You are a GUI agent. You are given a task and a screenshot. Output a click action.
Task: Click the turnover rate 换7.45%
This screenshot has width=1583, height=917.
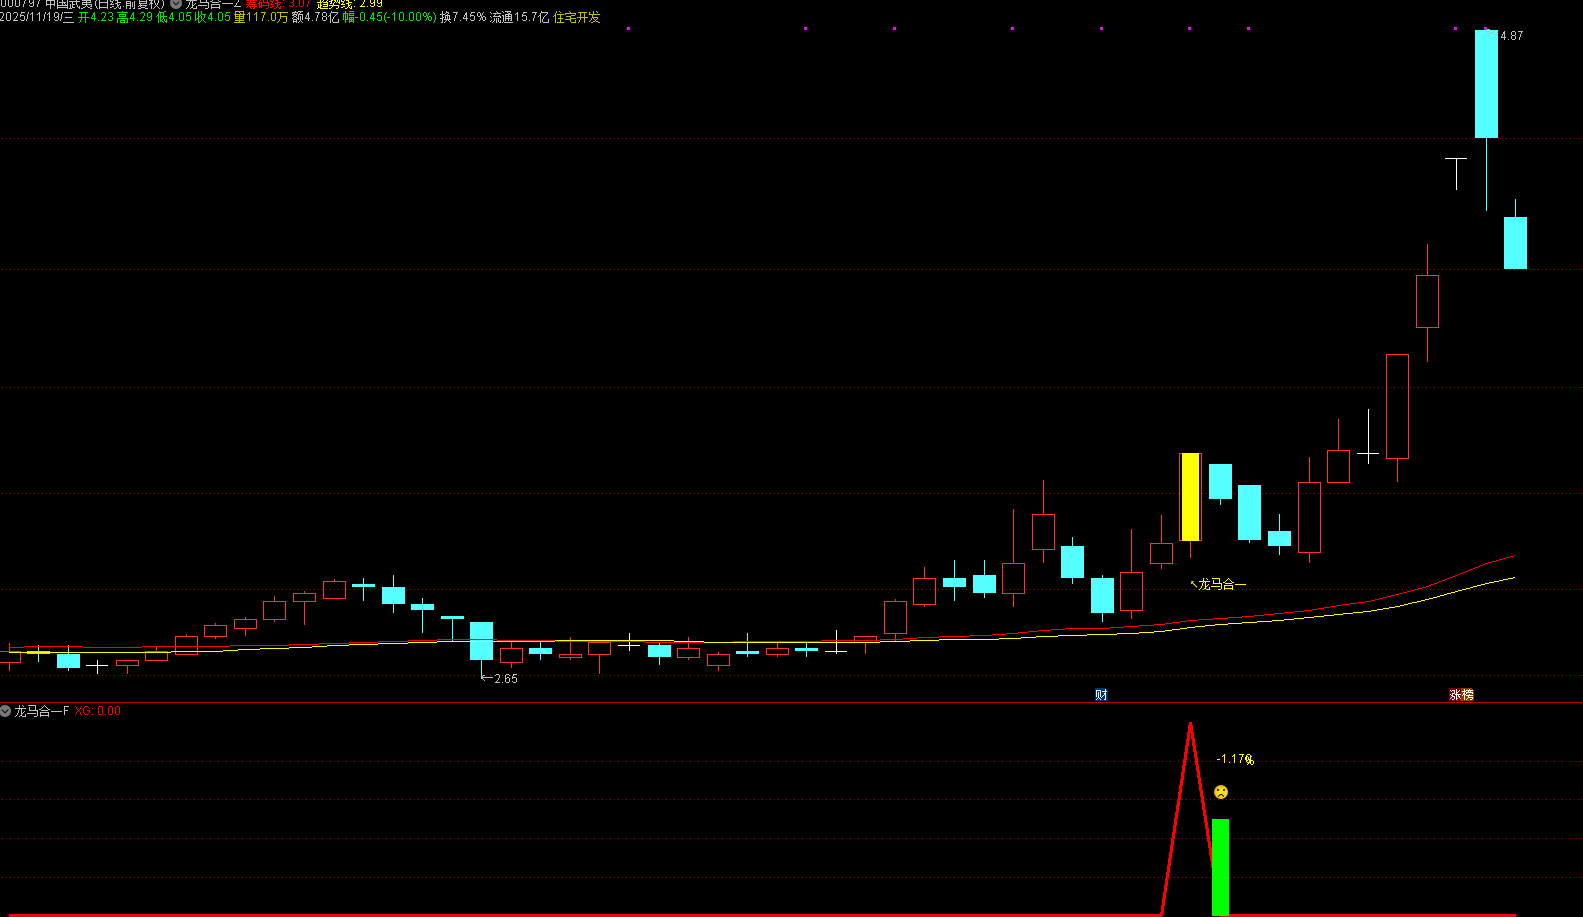pyautogui.click(x=463, y=17)
